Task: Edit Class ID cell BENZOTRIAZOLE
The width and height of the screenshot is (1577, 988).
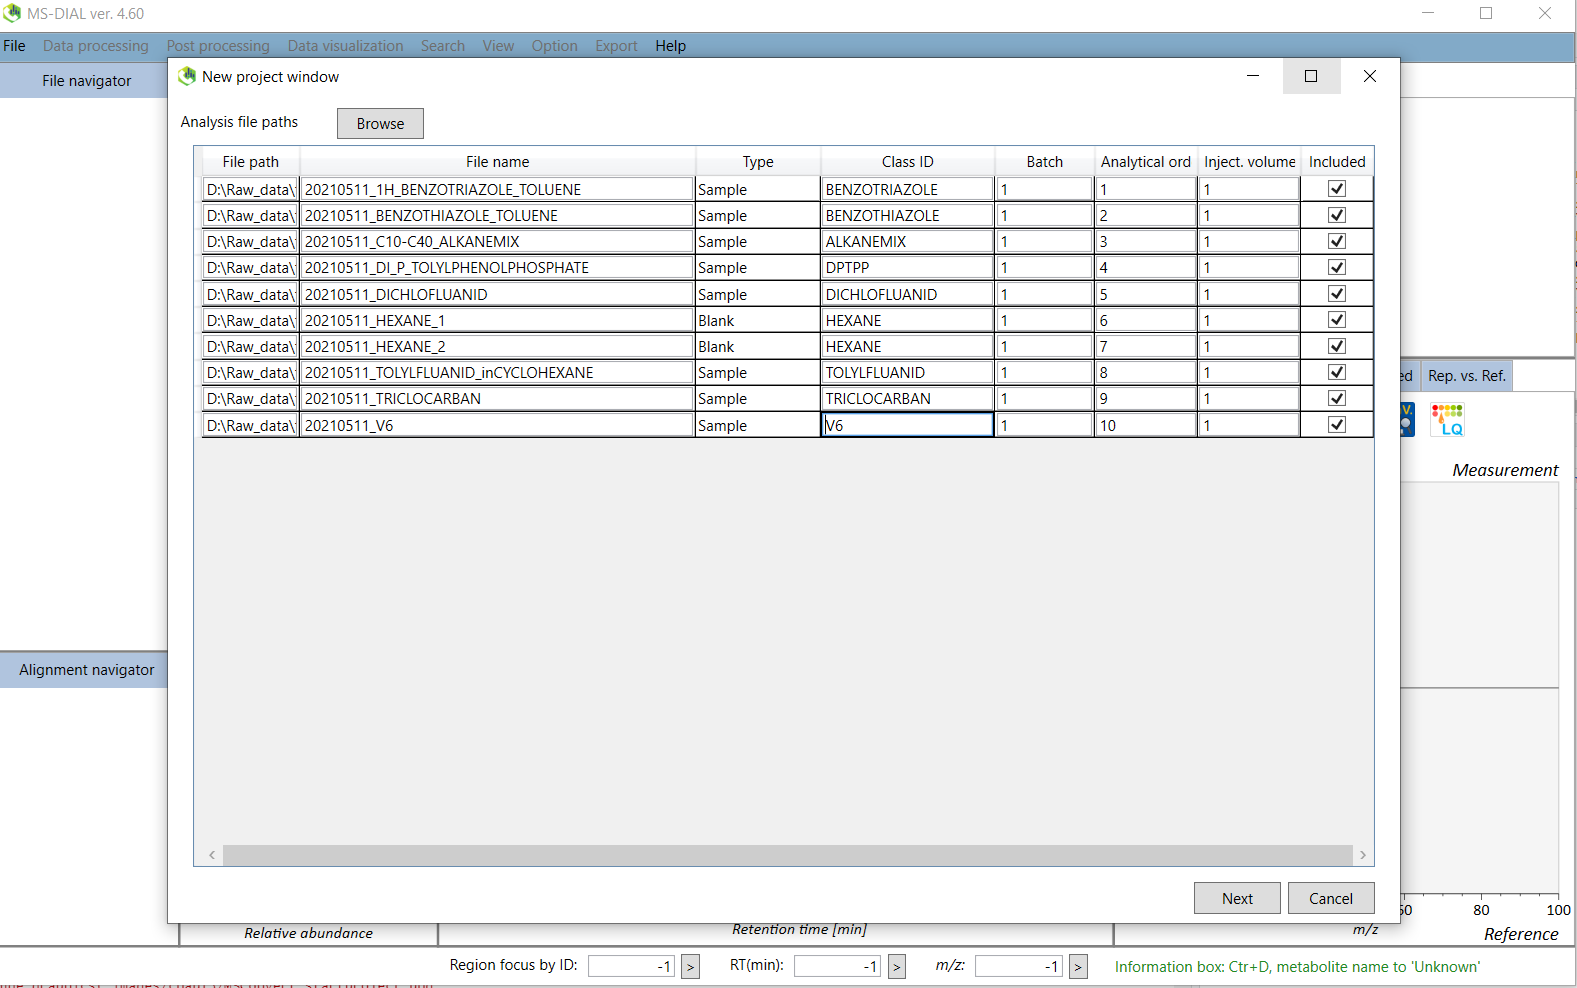Action: [x=907, y=189]
